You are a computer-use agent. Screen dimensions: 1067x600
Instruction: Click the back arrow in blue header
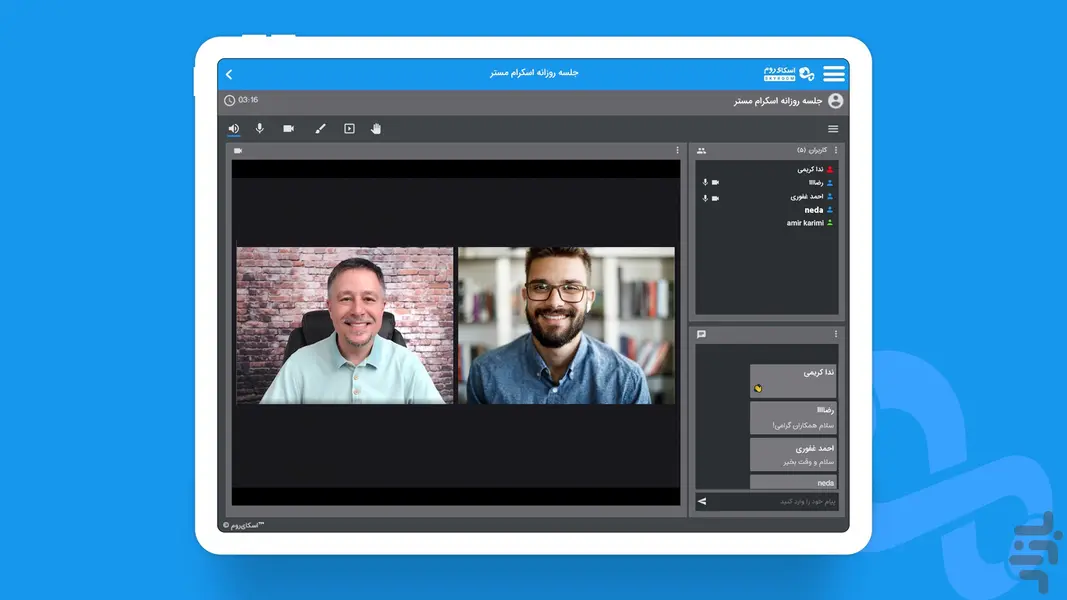tap(229, 74)
